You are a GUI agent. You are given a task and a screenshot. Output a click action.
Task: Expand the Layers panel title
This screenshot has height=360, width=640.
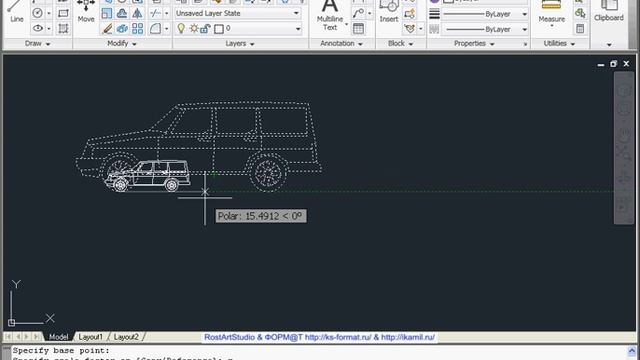tap(240, 43)
